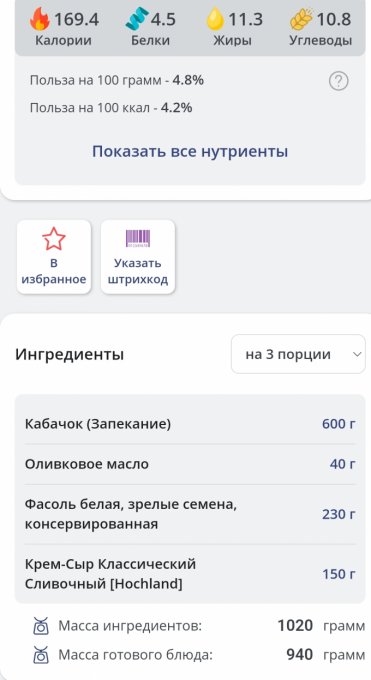The width and height of the screenshot is (371, 680).
Task: Open the 'на 3 порции' dropdown
Action: [x=299, y=354]
